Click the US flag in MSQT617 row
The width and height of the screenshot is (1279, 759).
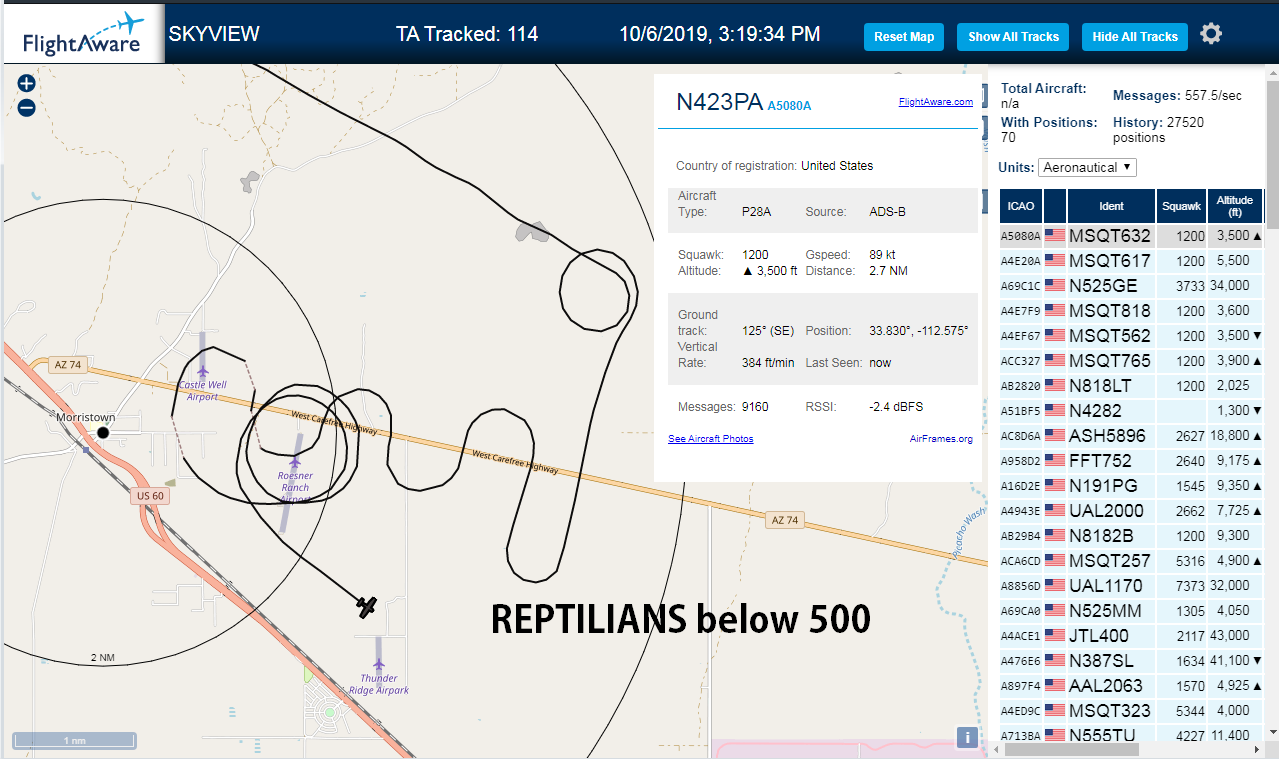click(x=1054, y=261)
